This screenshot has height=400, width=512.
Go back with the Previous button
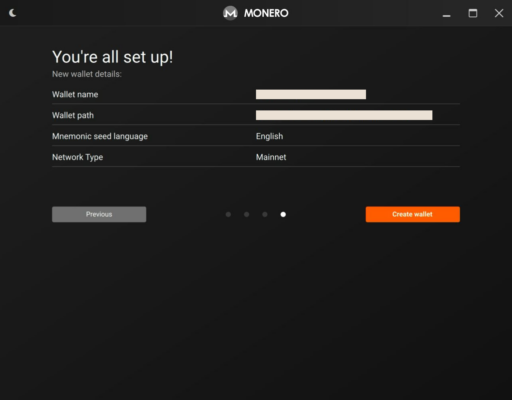tap(99, 214)
